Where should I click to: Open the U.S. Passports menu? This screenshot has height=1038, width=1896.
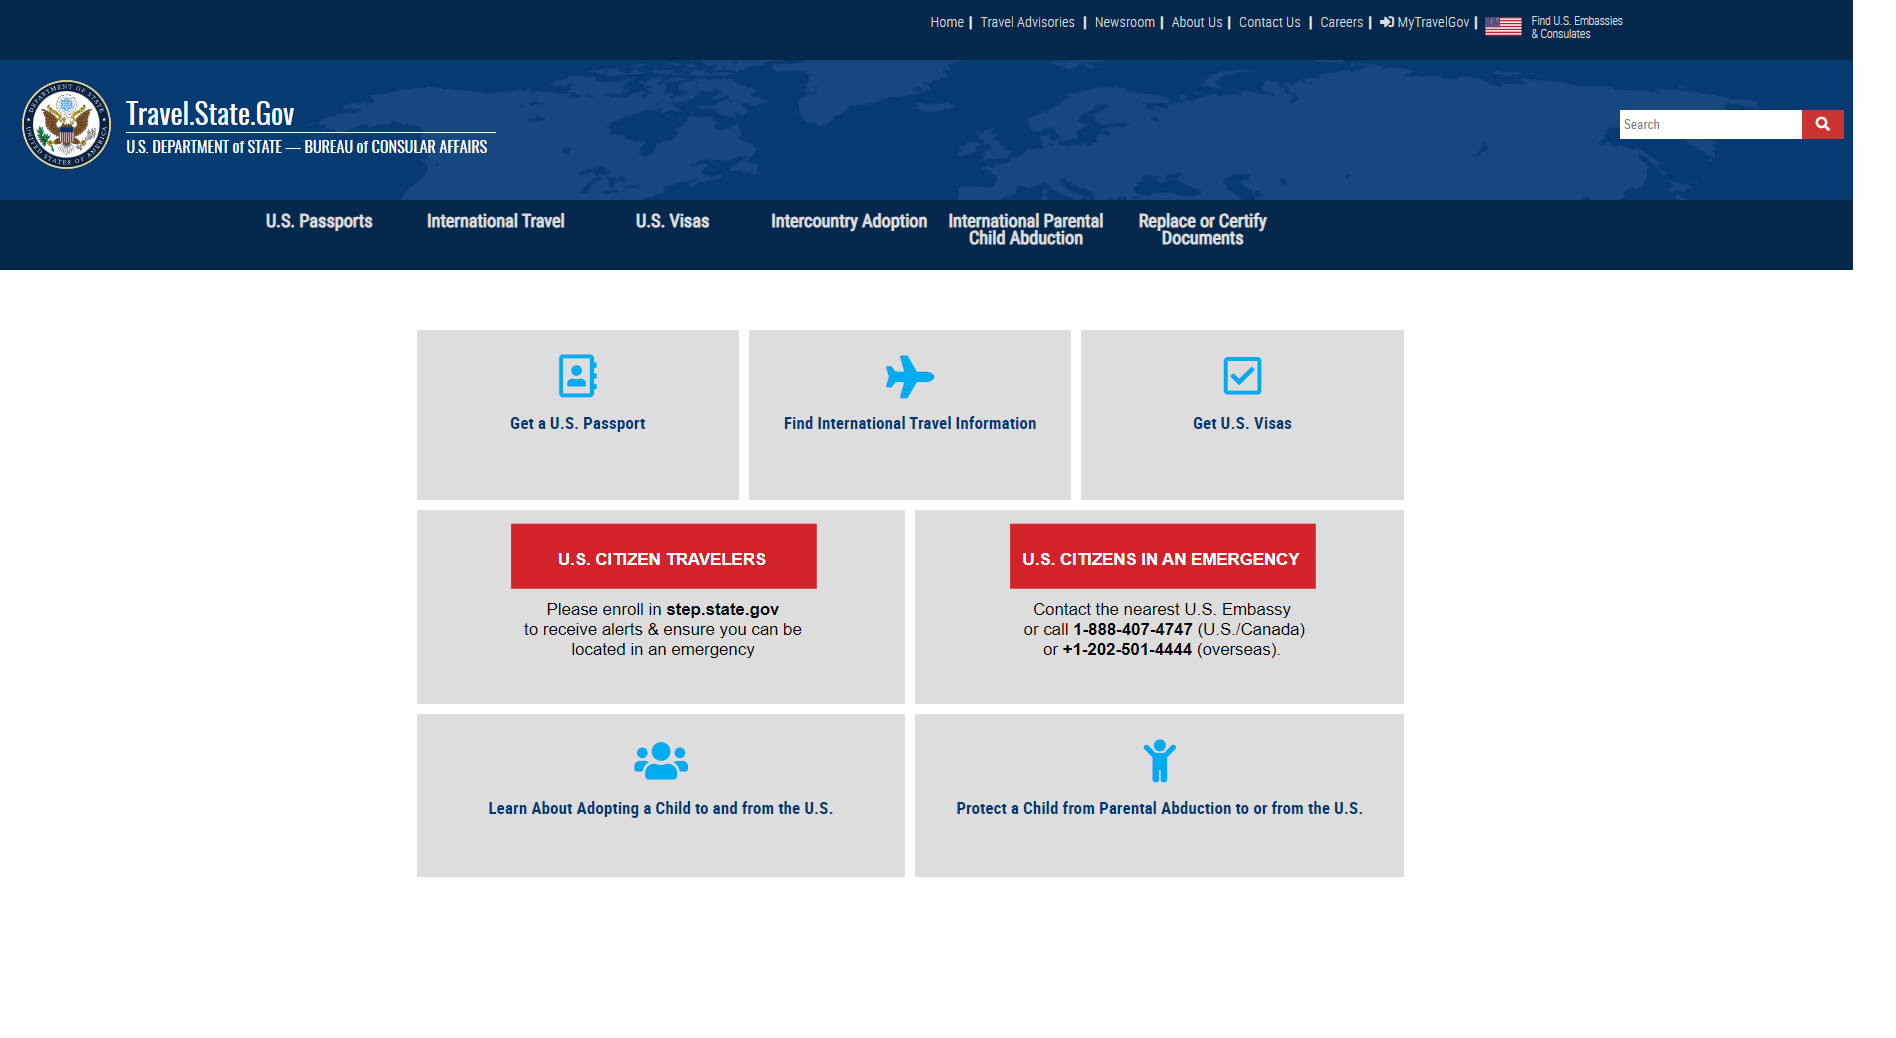coord(319,221)
